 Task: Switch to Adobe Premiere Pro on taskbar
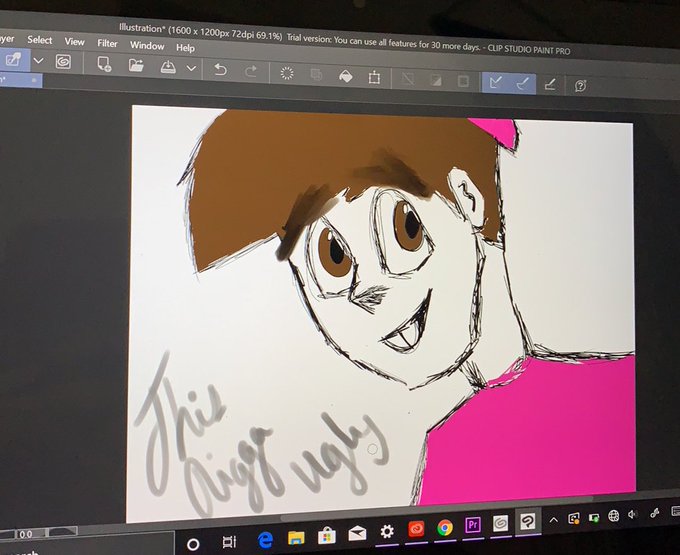473,526
